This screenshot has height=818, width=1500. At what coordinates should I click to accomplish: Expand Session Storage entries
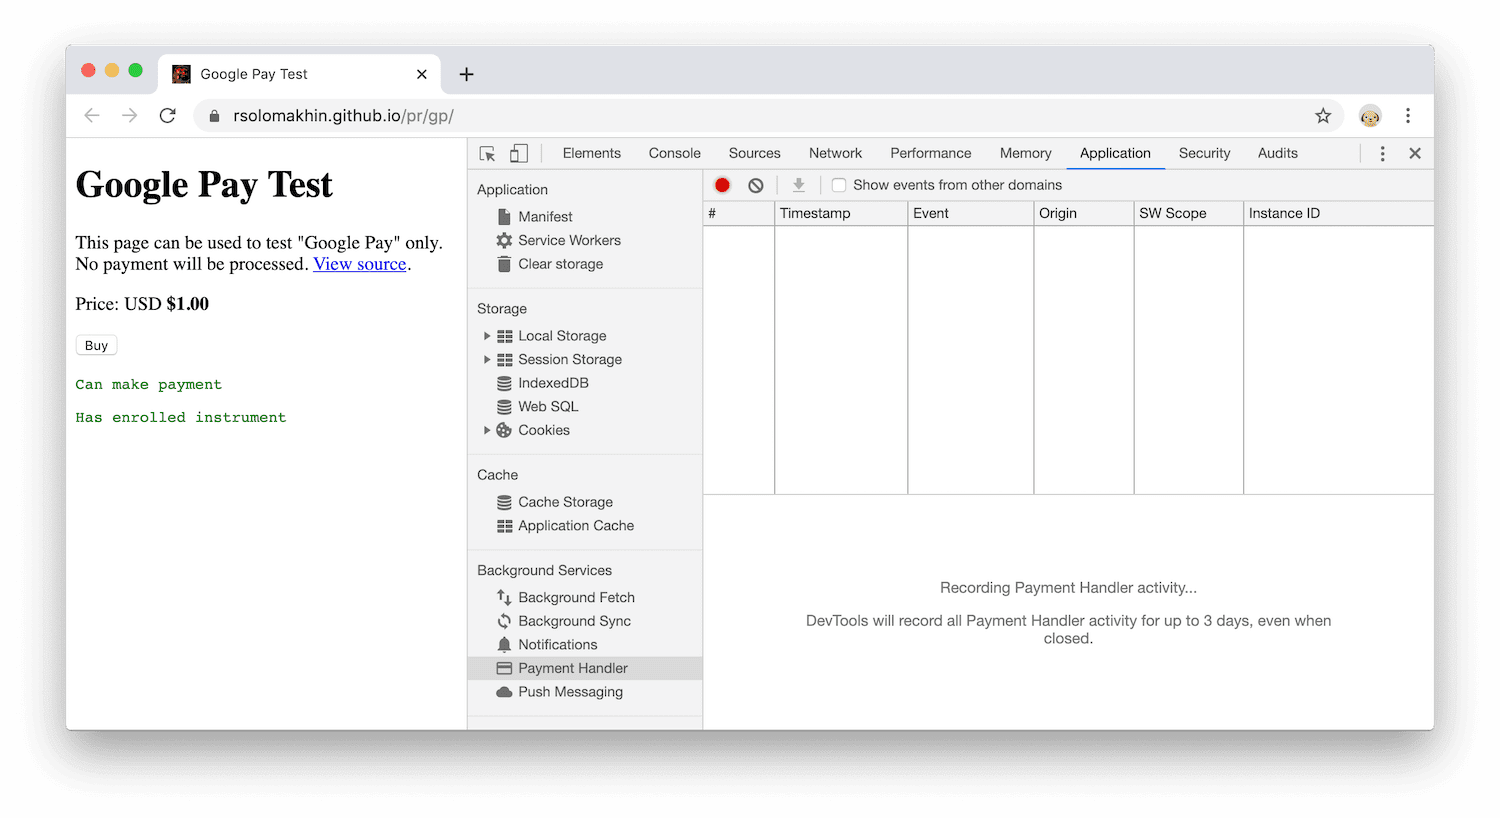pos(487,359)
